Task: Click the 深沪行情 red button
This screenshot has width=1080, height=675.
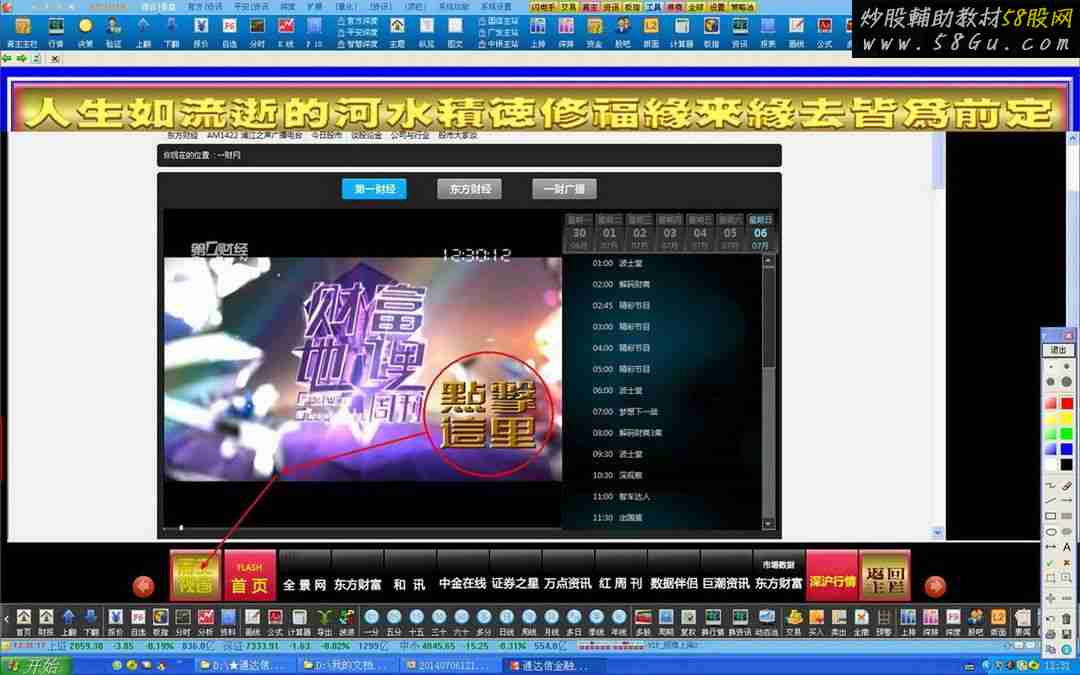Action: point(832,575)
